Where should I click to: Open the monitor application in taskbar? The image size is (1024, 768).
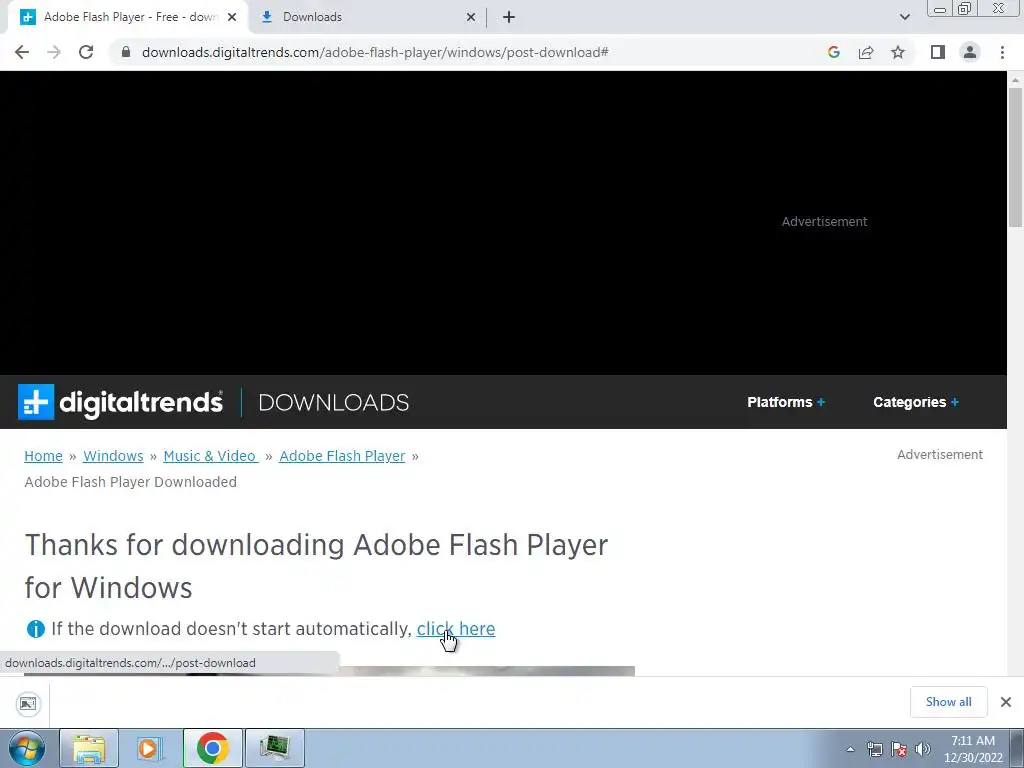pos(274,748)
